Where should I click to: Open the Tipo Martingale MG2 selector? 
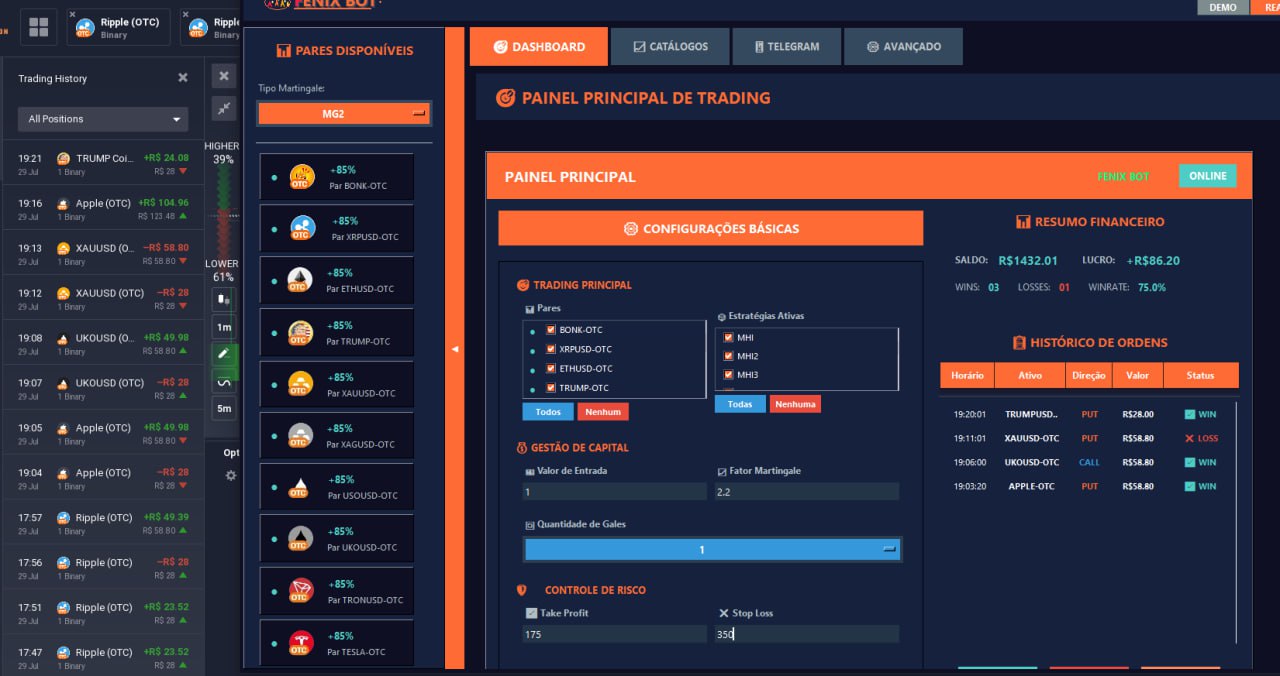click(344, 113)
